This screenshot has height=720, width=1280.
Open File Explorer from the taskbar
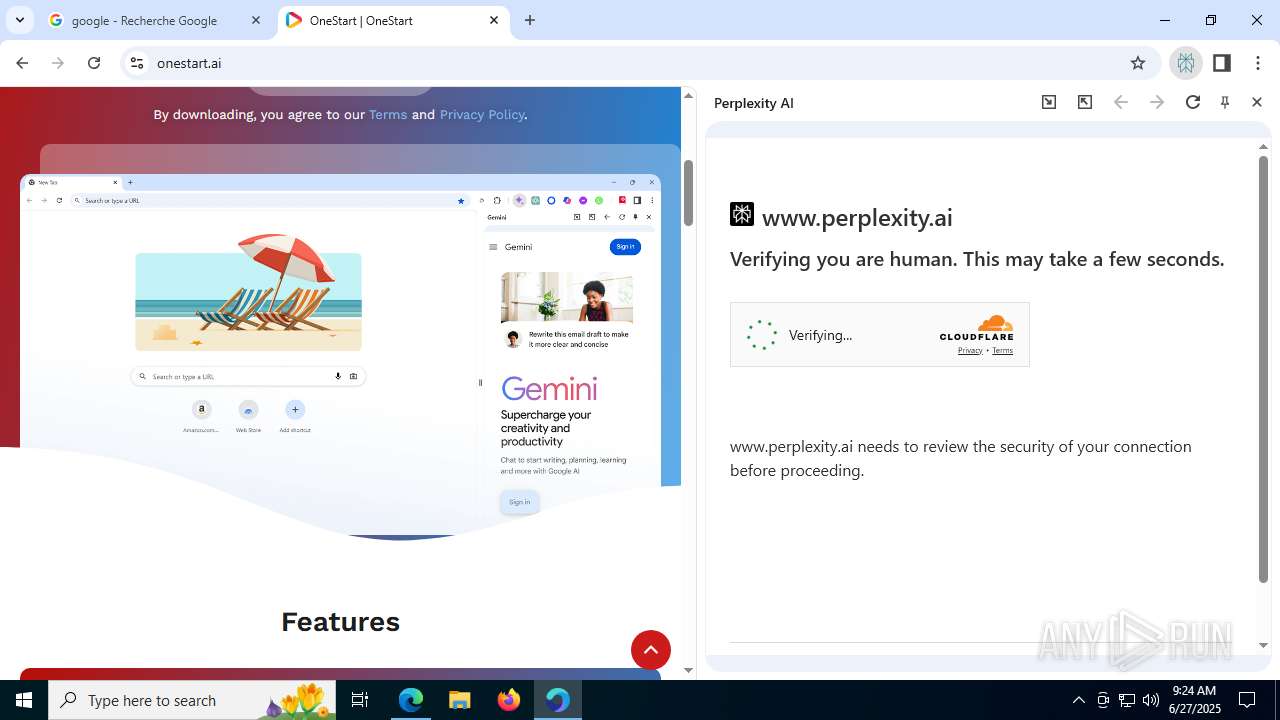(x=459, y=700)
